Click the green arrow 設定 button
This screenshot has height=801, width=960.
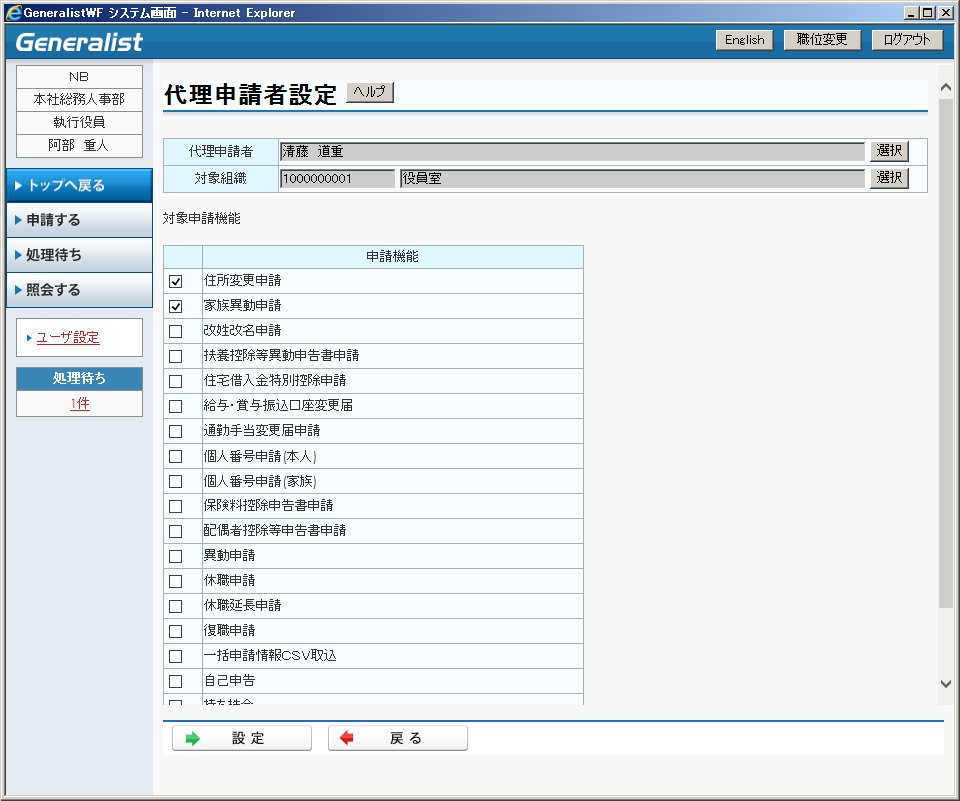click(x=241, y=738)
